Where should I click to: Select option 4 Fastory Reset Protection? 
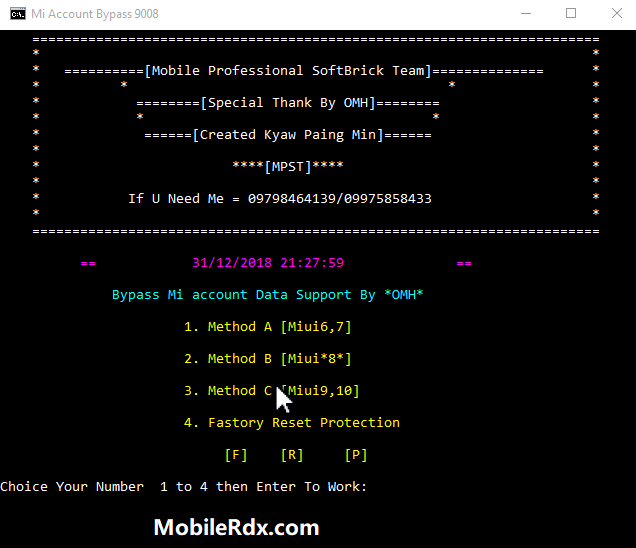click(292, 423)
